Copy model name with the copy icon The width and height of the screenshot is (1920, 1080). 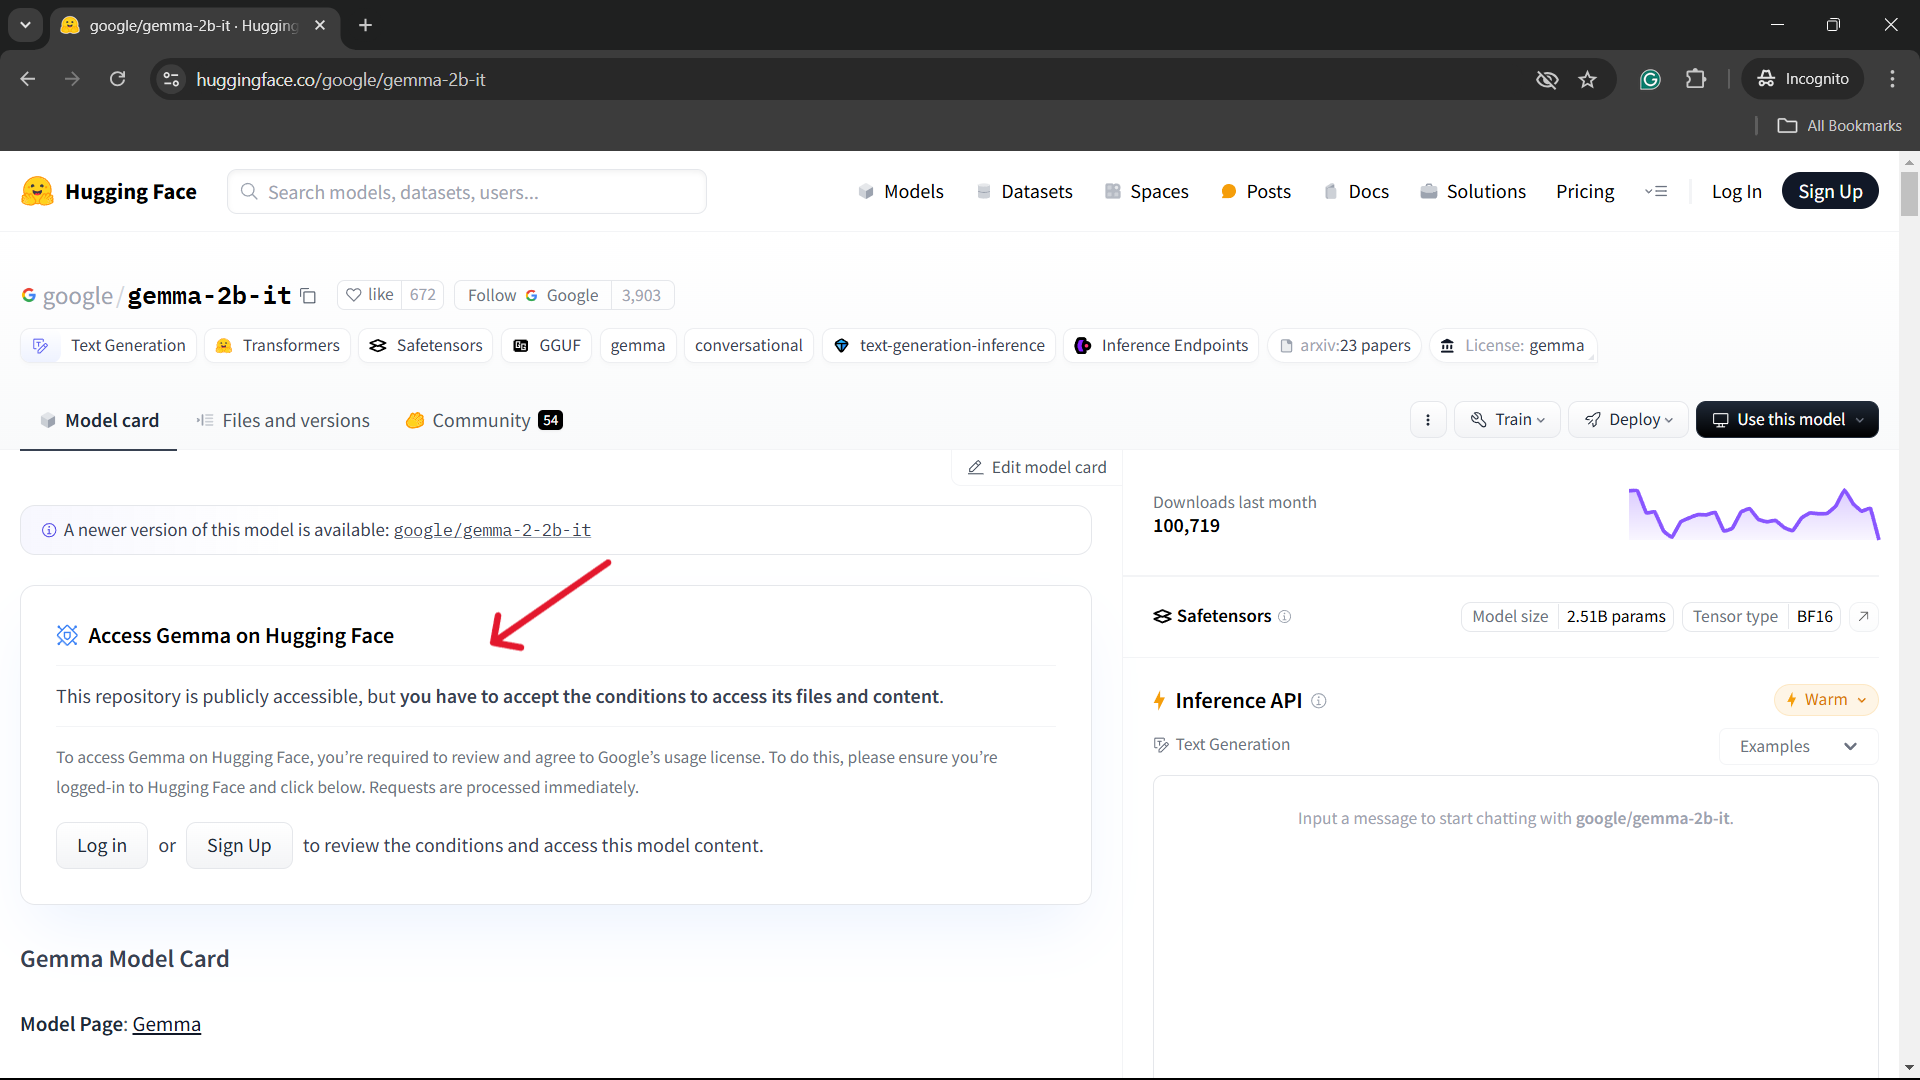pos(309,296)
